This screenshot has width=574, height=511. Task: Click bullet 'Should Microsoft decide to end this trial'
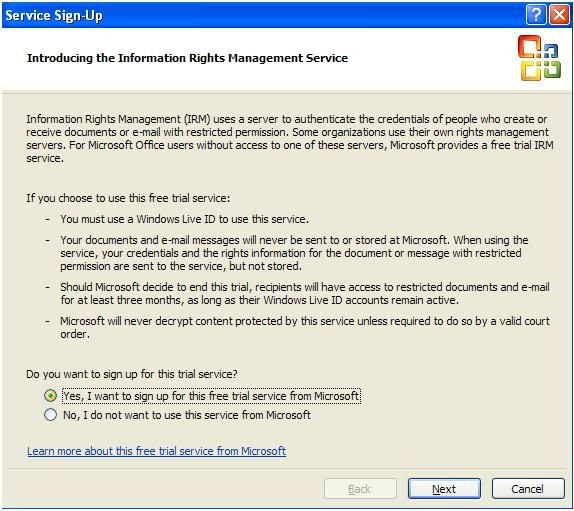pyautogui.click(x=305, y=294)
